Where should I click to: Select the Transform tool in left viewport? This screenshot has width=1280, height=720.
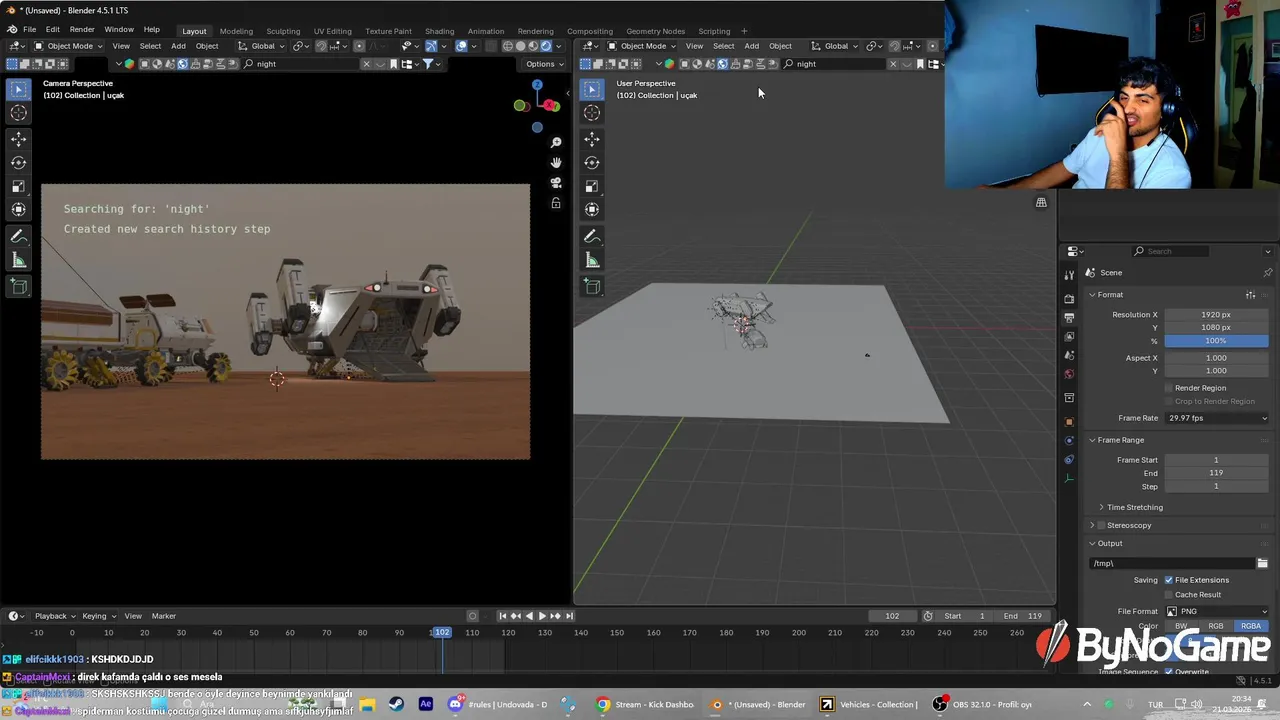(19, 209)
